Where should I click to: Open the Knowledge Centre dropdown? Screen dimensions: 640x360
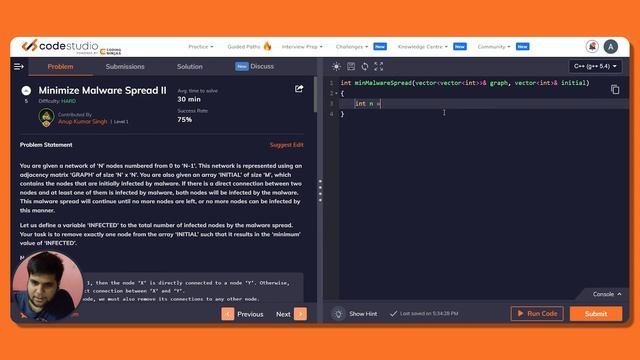click(x=422, y=47)
